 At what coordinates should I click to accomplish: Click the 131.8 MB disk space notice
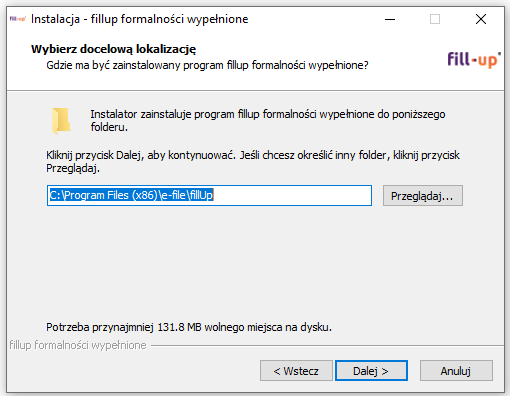coord(189,327)
